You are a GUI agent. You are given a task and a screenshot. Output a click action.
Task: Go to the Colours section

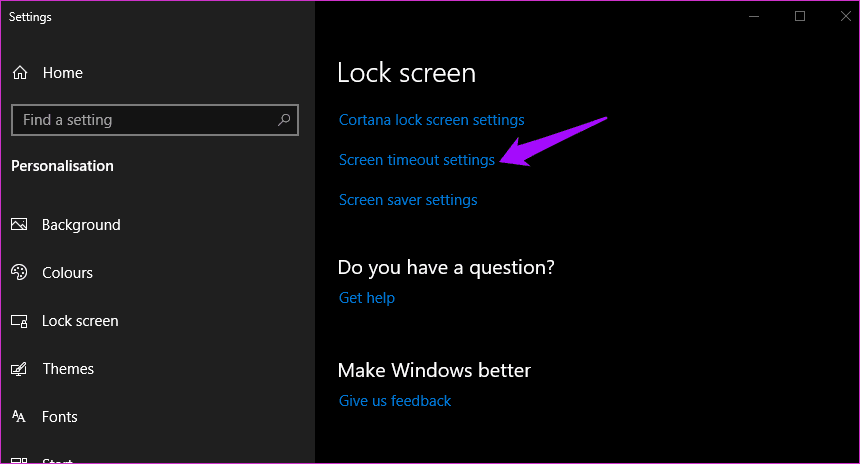coord(67,273)
